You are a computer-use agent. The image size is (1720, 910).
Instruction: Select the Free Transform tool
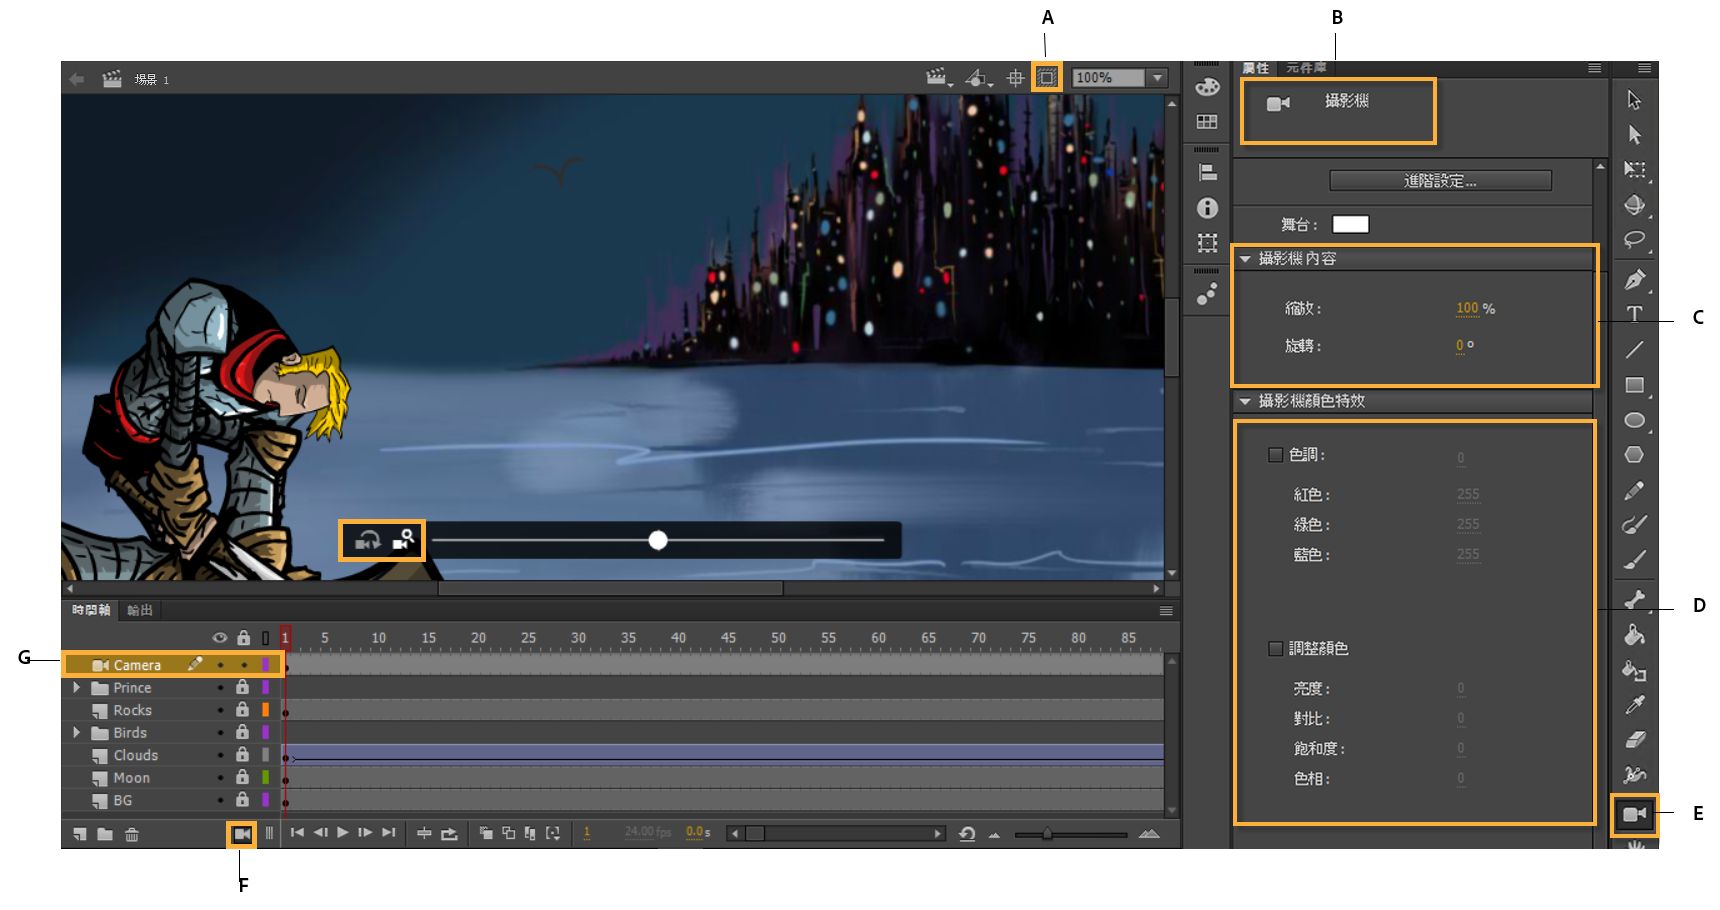[x=1634, y=169]
